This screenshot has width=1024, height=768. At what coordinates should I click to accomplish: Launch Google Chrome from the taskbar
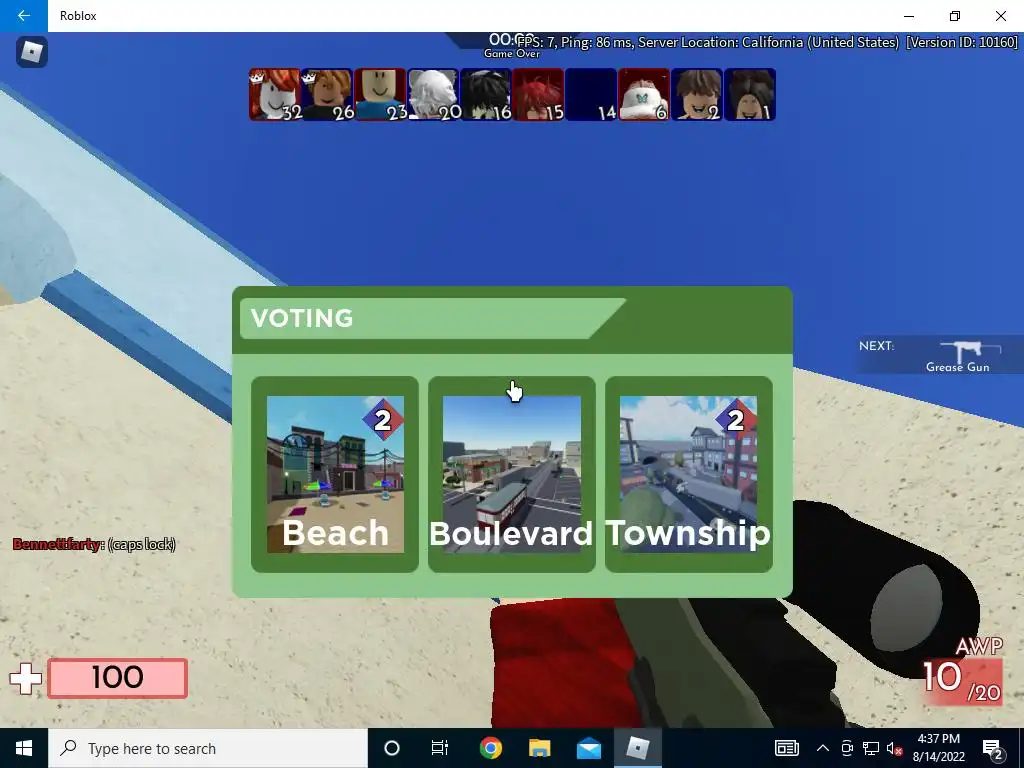[490, 748]
